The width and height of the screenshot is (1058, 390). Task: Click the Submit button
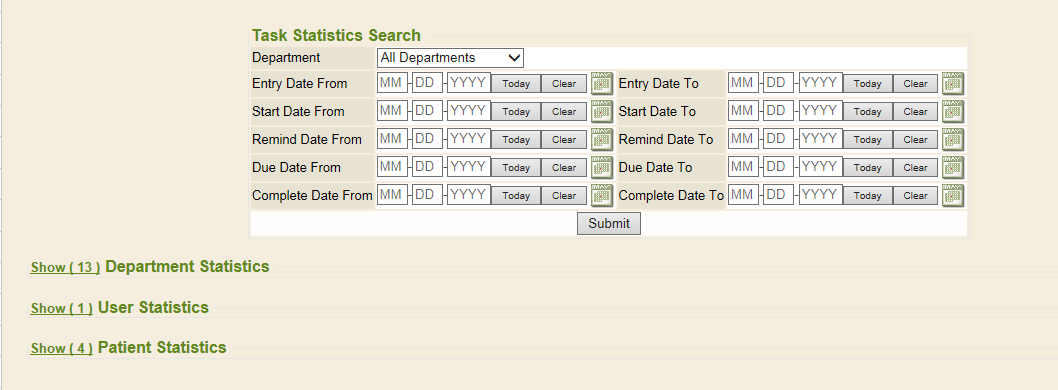coord(609,223)
